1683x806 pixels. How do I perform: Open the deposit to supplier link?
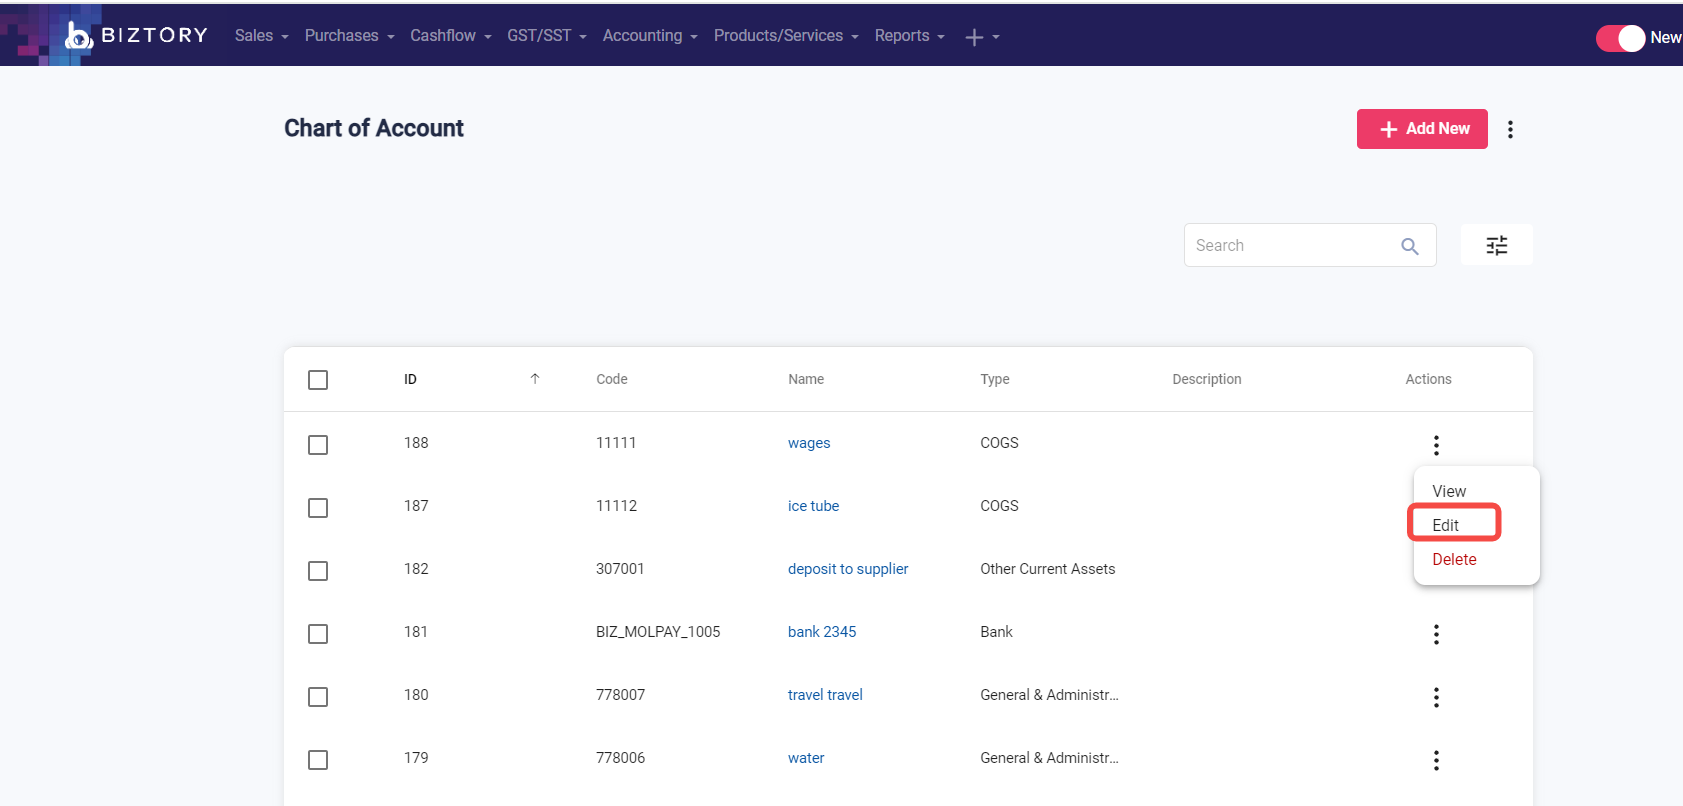coord(848,569)
